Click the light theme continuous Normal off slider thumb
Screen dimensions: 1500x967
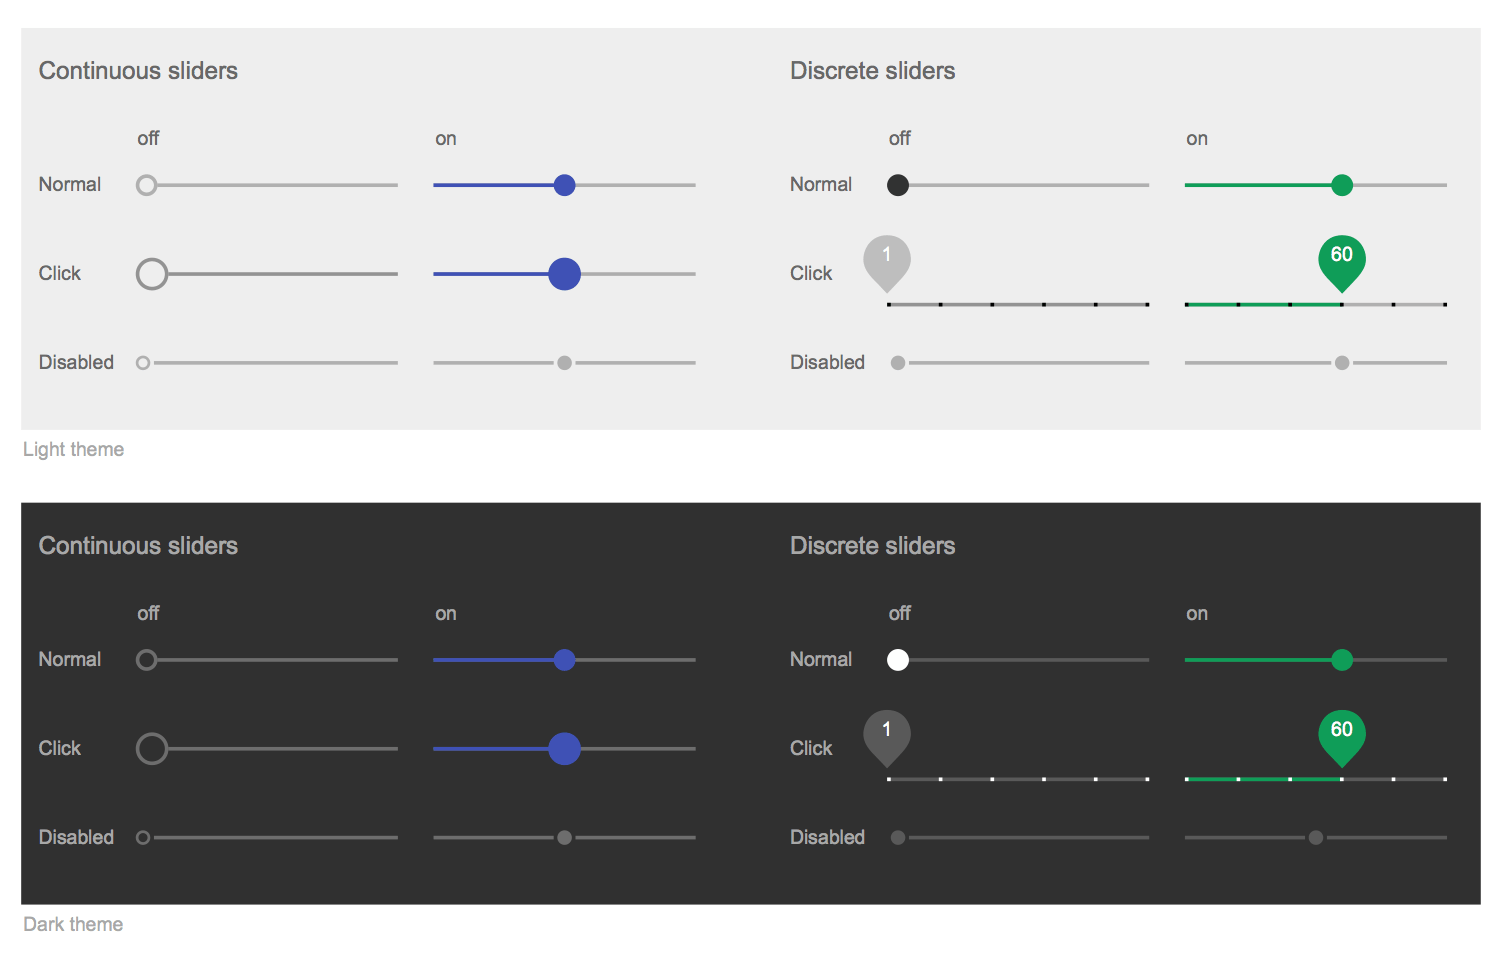(x=147, y=185)
